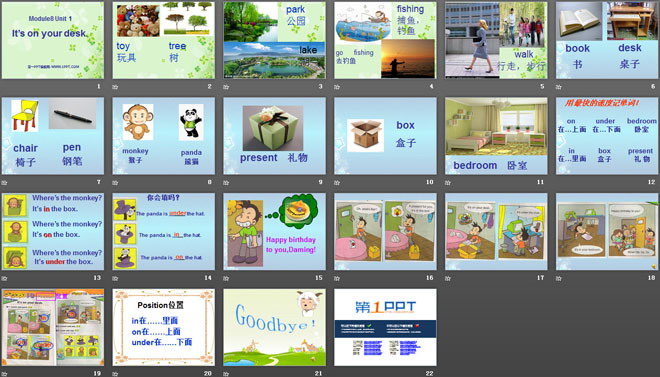Select the park and lake slide 3

(274, 40)
